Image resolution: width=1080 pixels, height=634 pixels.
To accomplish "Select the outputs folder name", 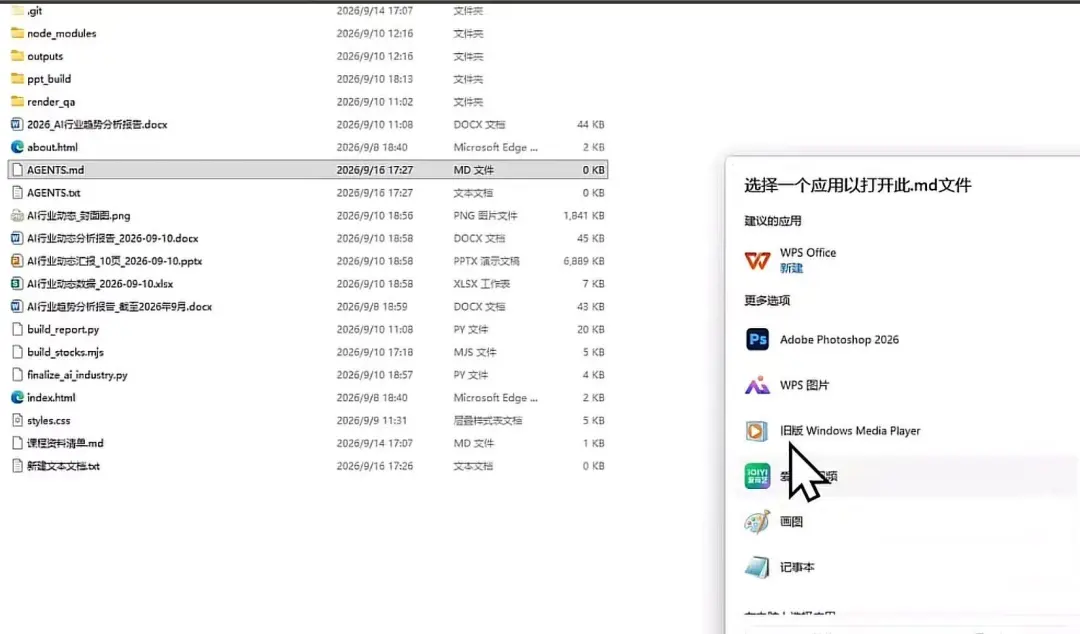I will pyautogui.click(x=45, y=56).
